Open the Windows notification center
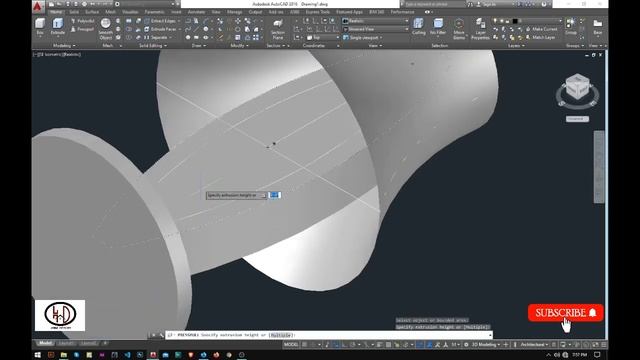 [x=597, y=355]
